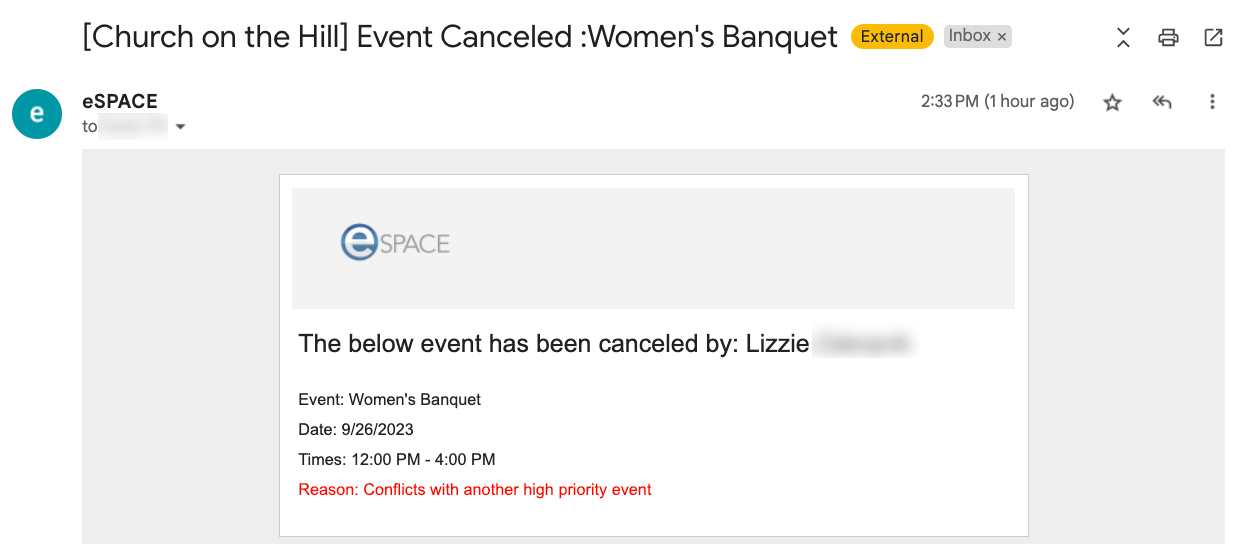Screen dimensions: 1245x544
Task: Expand recipient details arrow next to "to"
Action: (x=181, y=127)
